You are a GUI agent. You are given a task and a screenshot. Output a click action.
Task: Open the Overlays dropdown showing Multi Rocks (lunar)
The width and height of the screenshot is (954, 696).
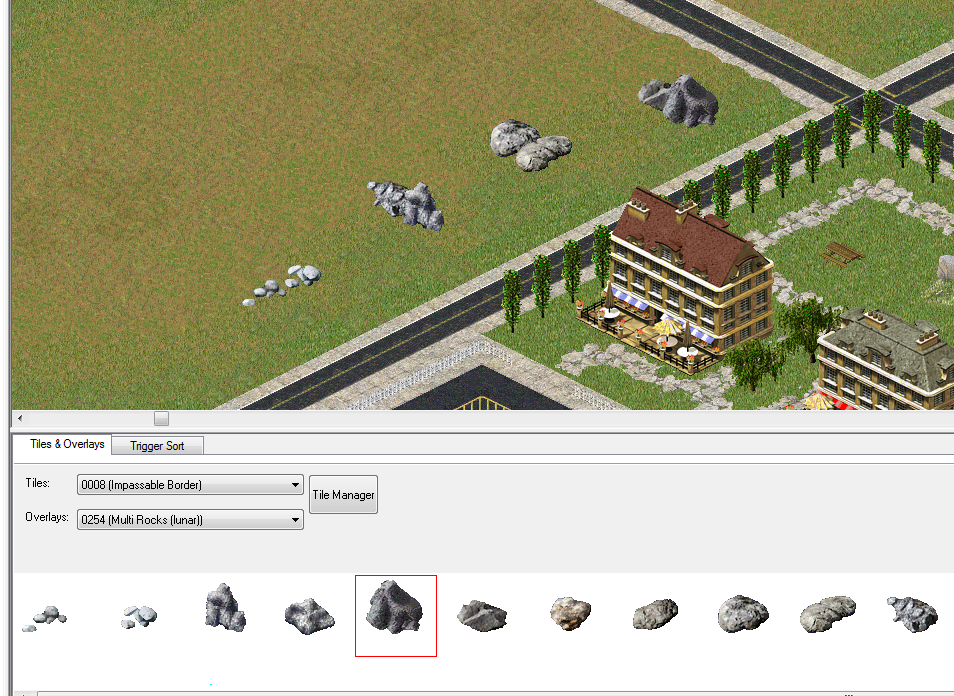(x=190, y=520)
